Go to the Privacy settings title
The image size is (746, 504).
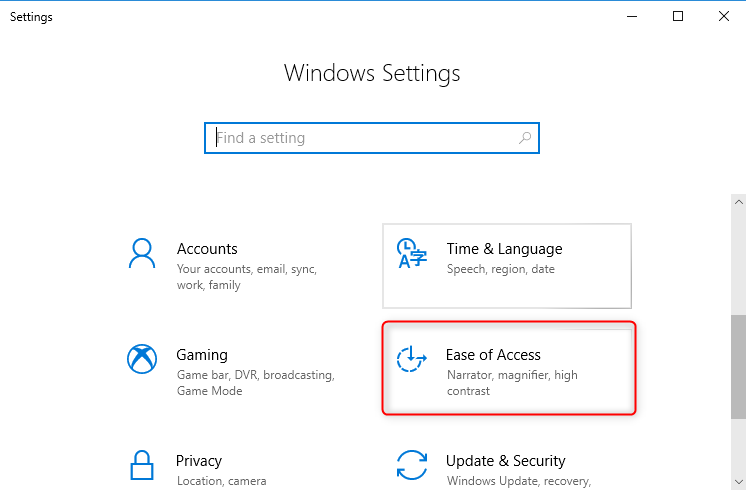coord(199,461)
